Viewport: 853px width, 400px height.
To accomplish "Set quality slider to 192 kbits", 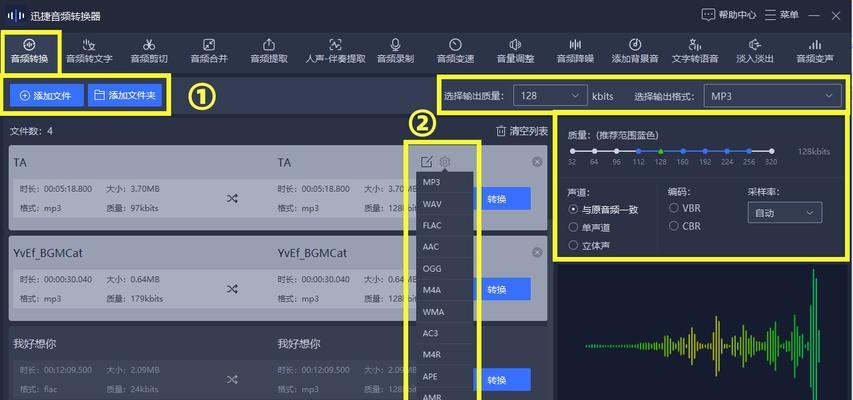I will coord(705,151).
